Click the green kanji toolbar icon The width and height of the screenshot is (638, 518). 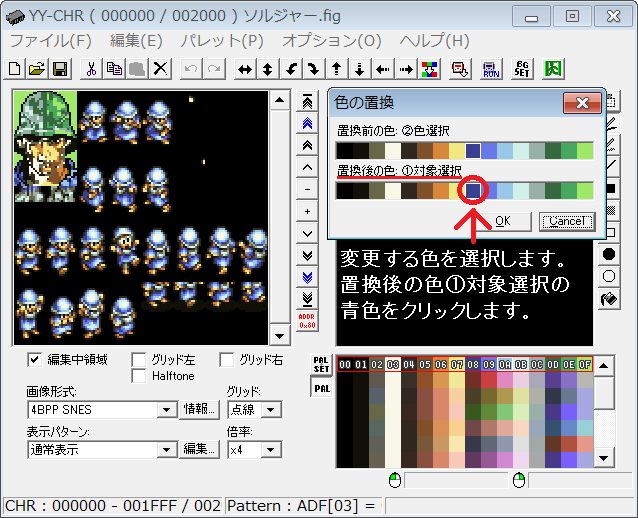click(x=553, y=69)
